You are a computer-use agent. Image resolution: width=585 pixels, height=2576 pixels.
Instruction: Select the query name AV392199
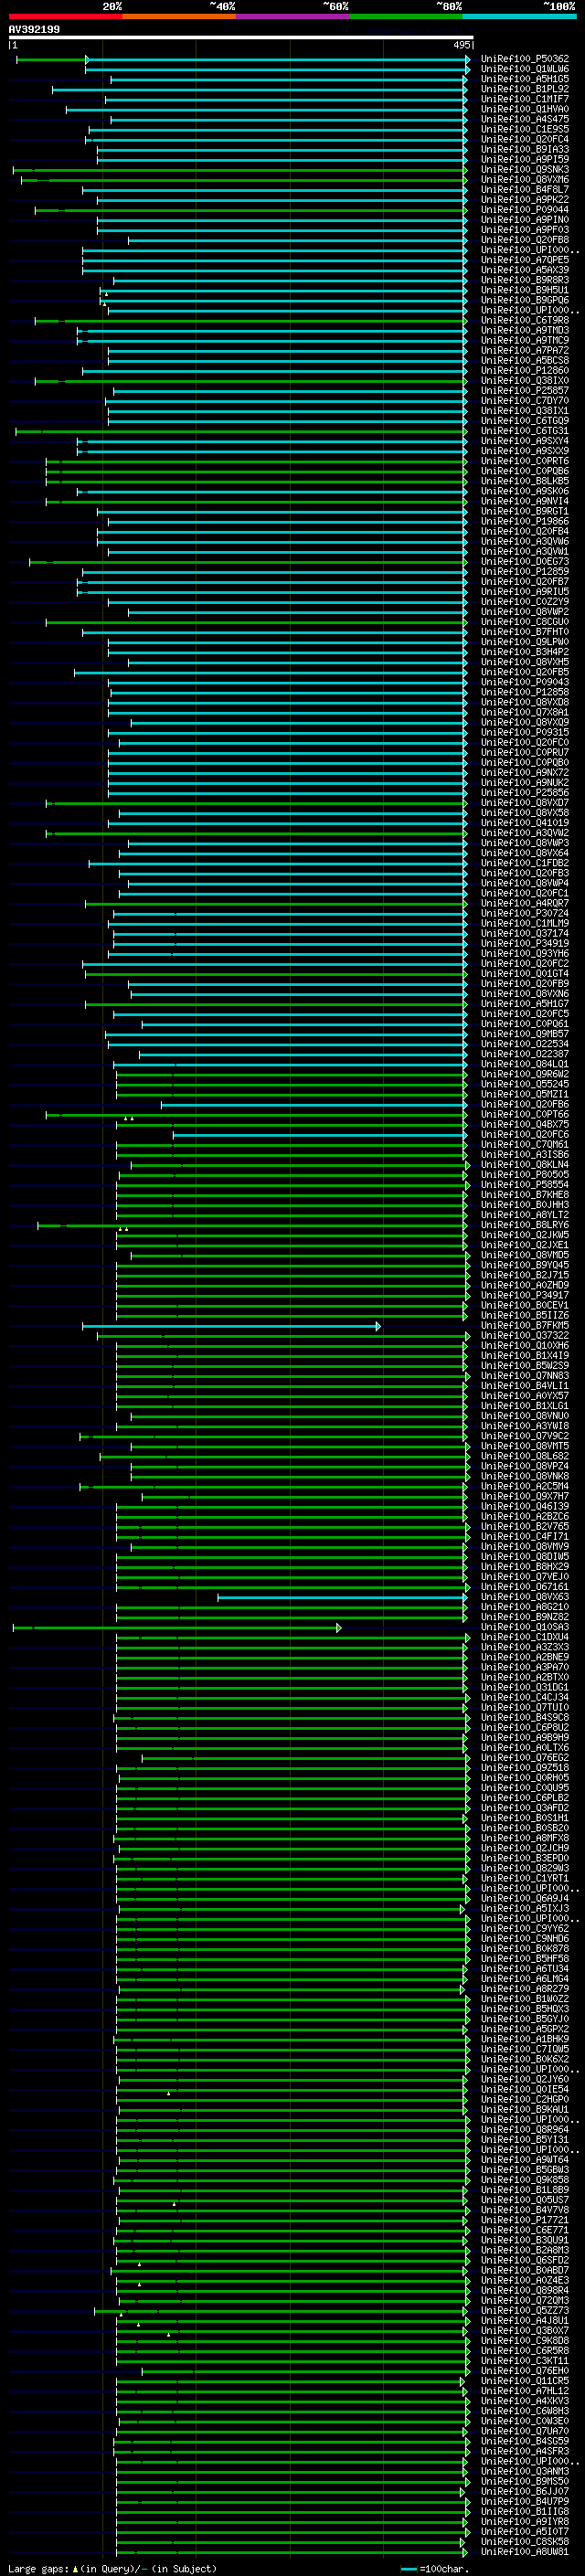click(x=34, y=30)
